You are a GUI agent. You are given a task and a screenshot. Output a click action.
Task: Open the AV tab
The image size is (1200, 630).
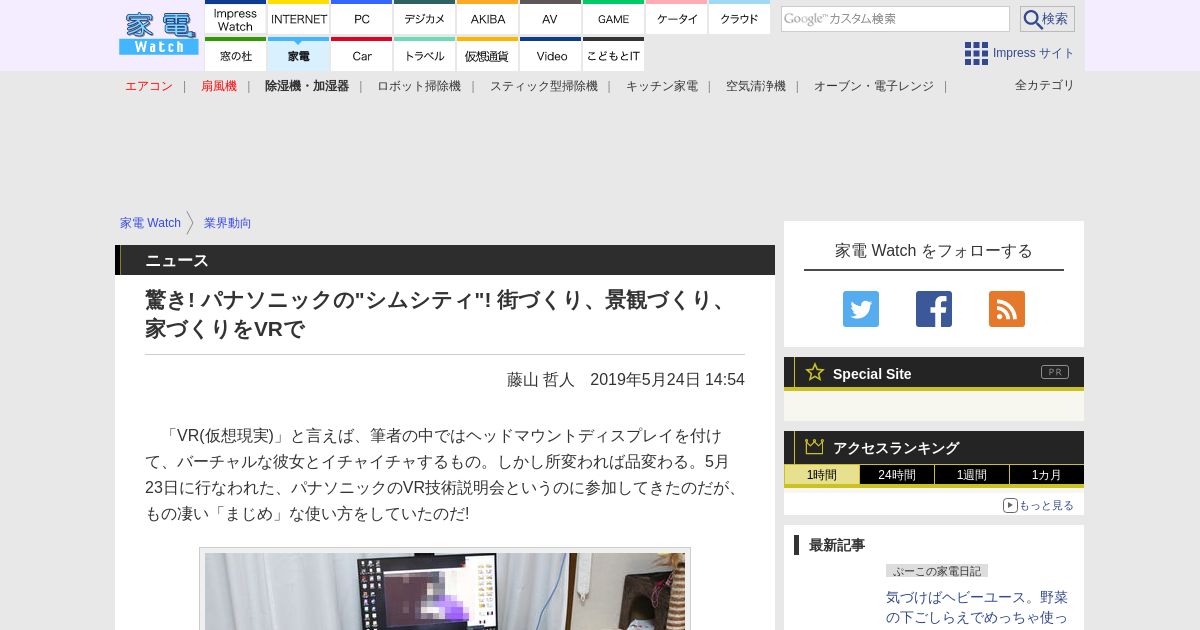(x=551, y=18)
